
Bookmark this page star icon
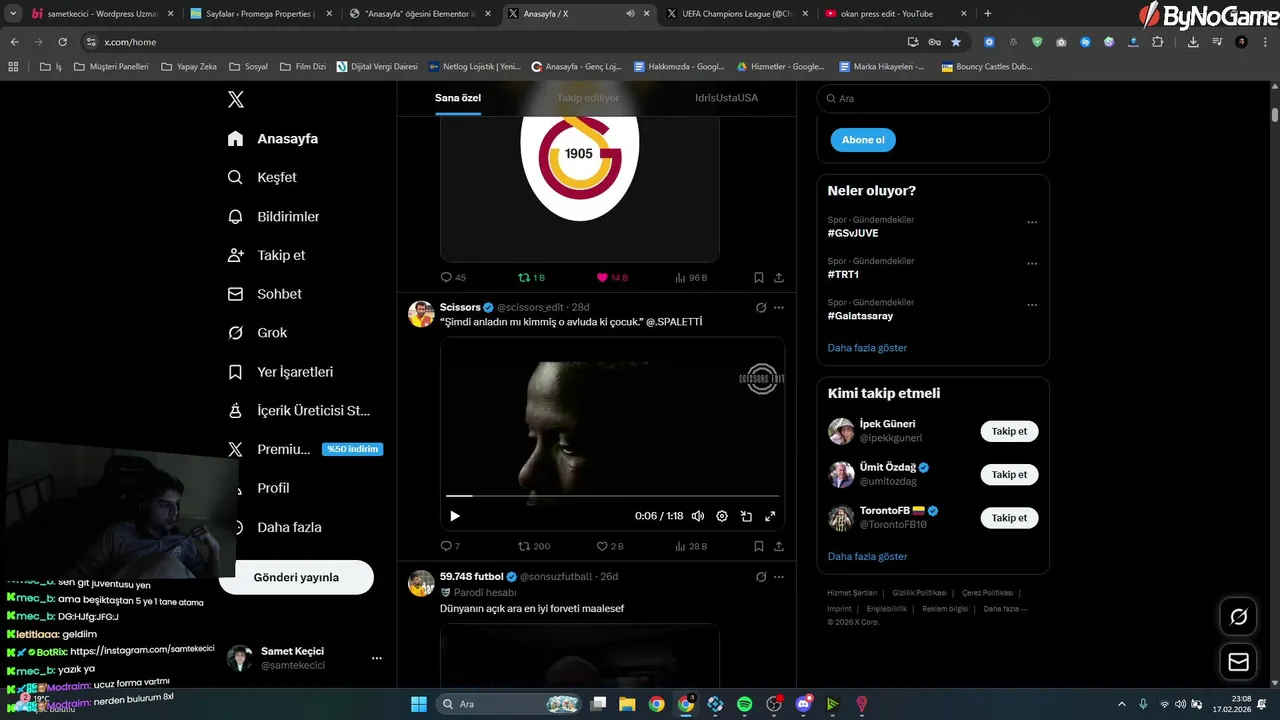(x=956, y=42)
